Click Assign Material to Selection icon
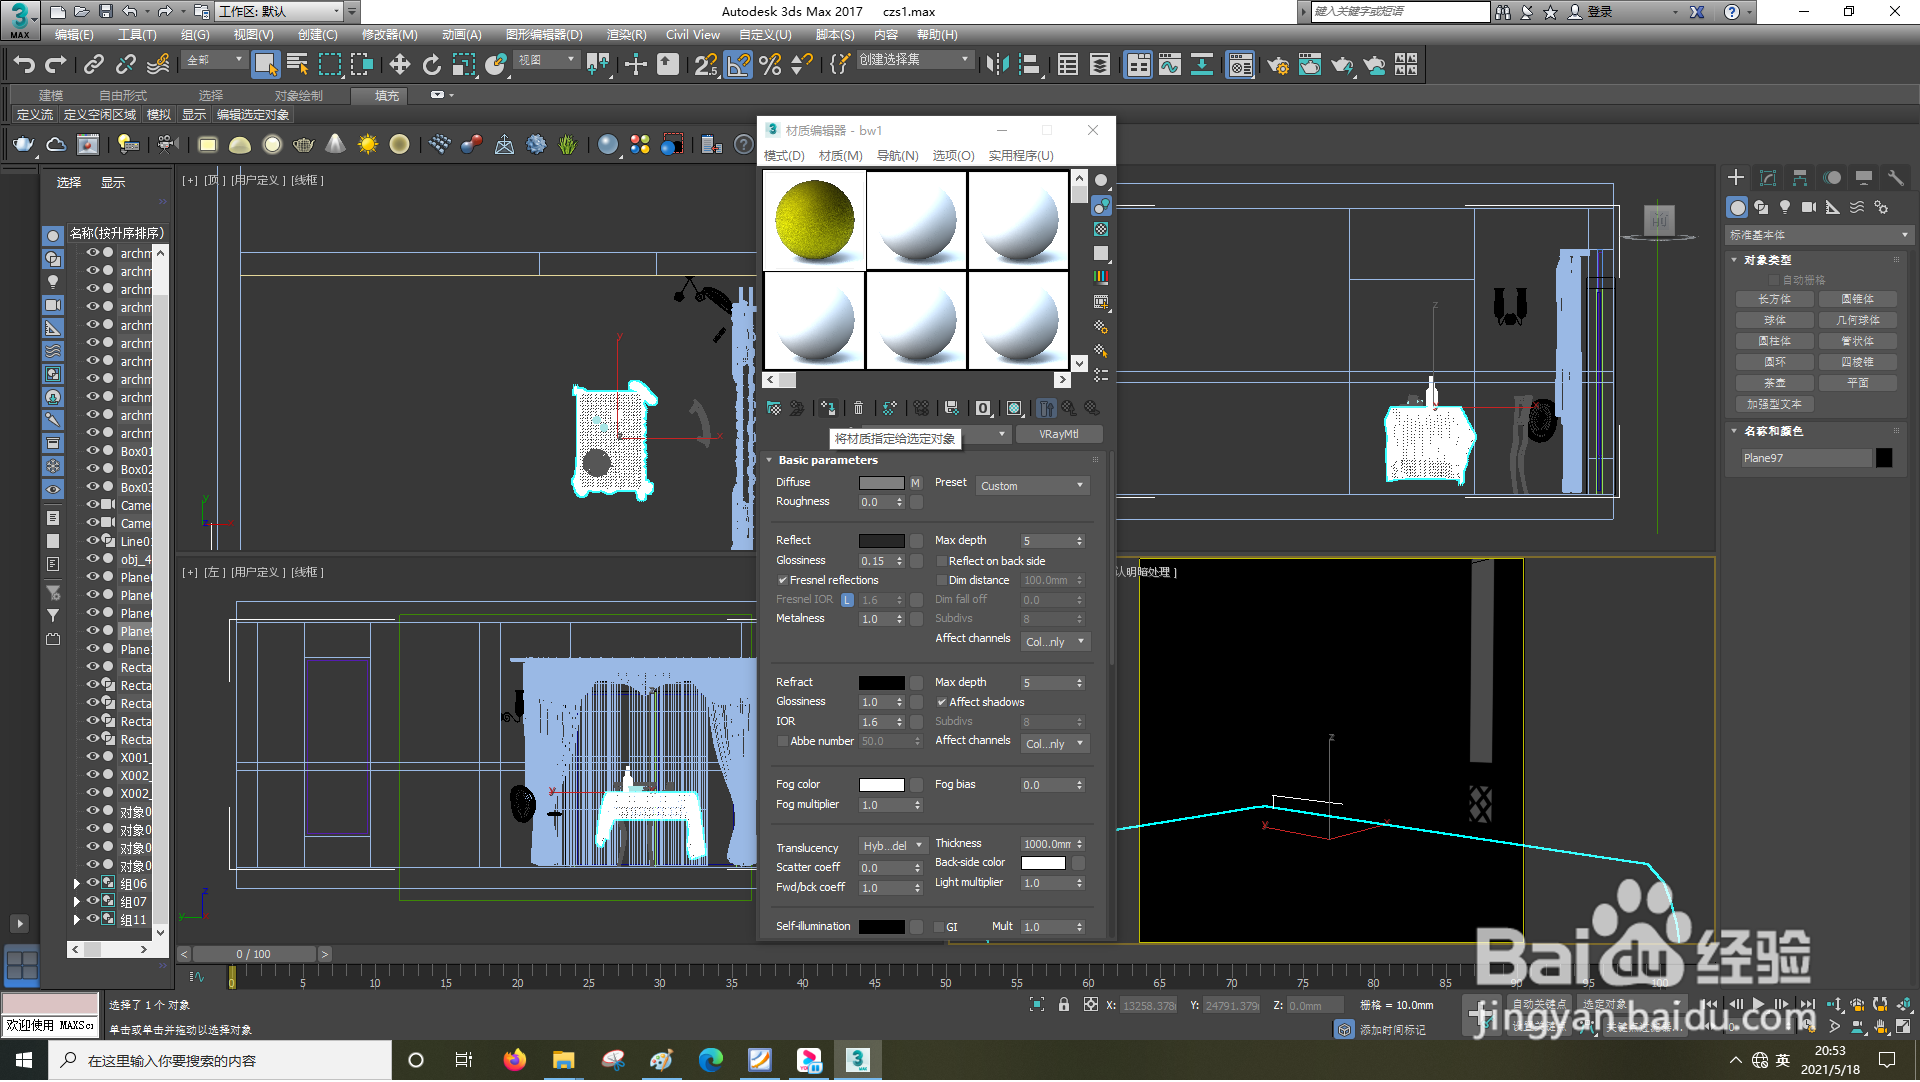Viewport: 1920px width, 1082px height. 828,409
